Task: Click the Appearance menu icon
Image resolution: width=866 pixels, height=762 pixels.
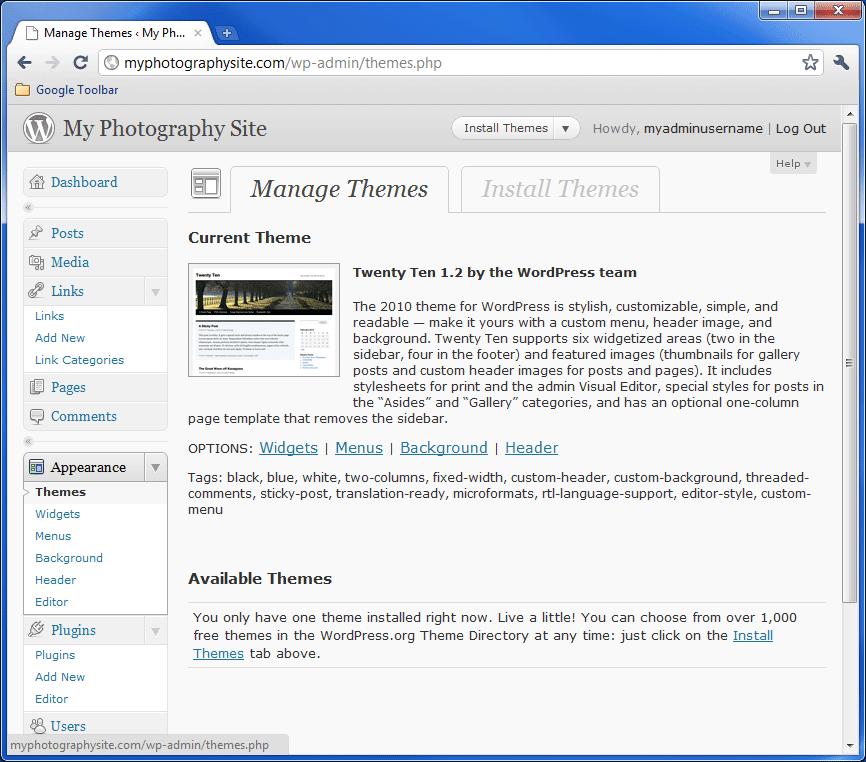Action: point(36,467)
